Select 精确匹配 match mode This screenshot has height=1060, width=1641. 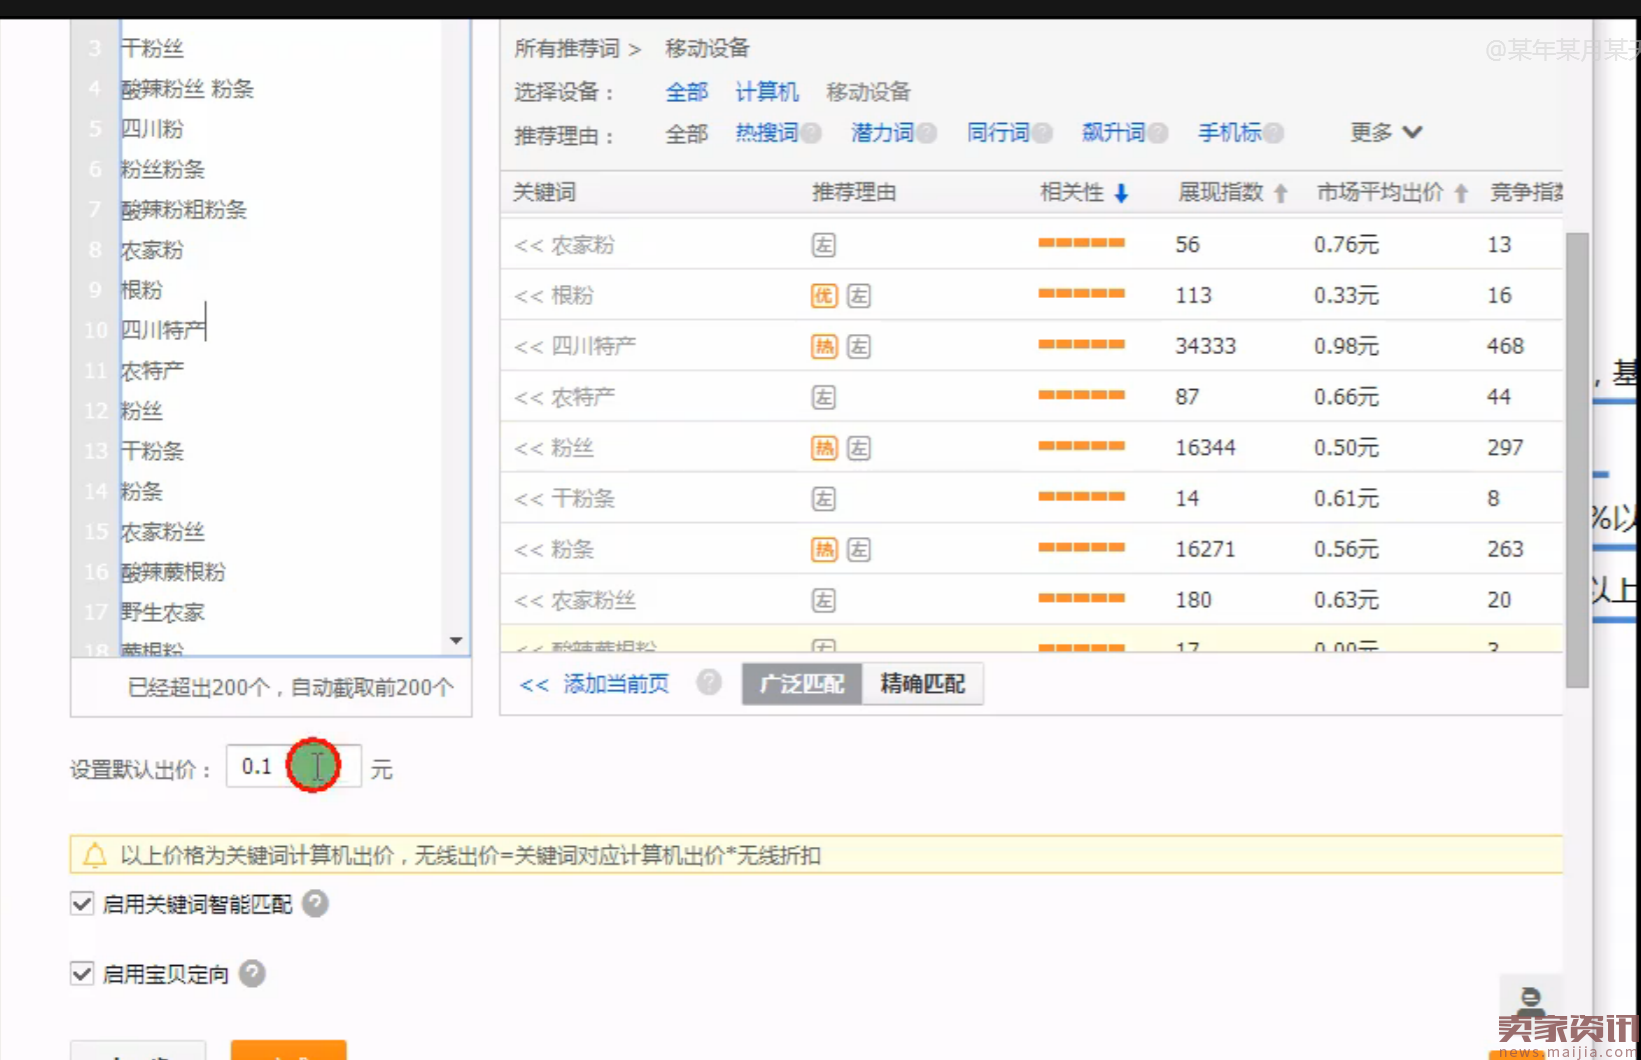[x=922, y=684]
